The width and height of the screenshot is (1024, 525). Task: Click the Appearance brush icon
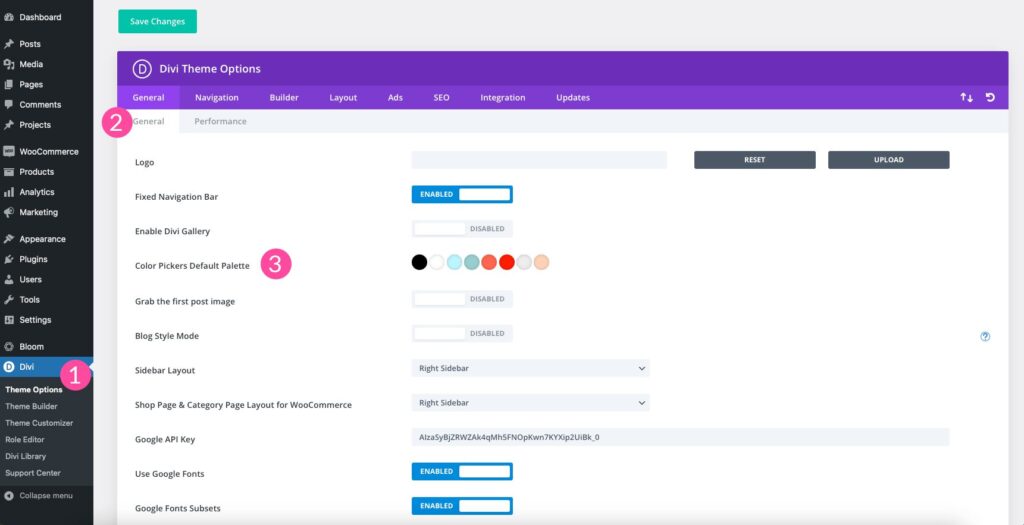[8, 239]
